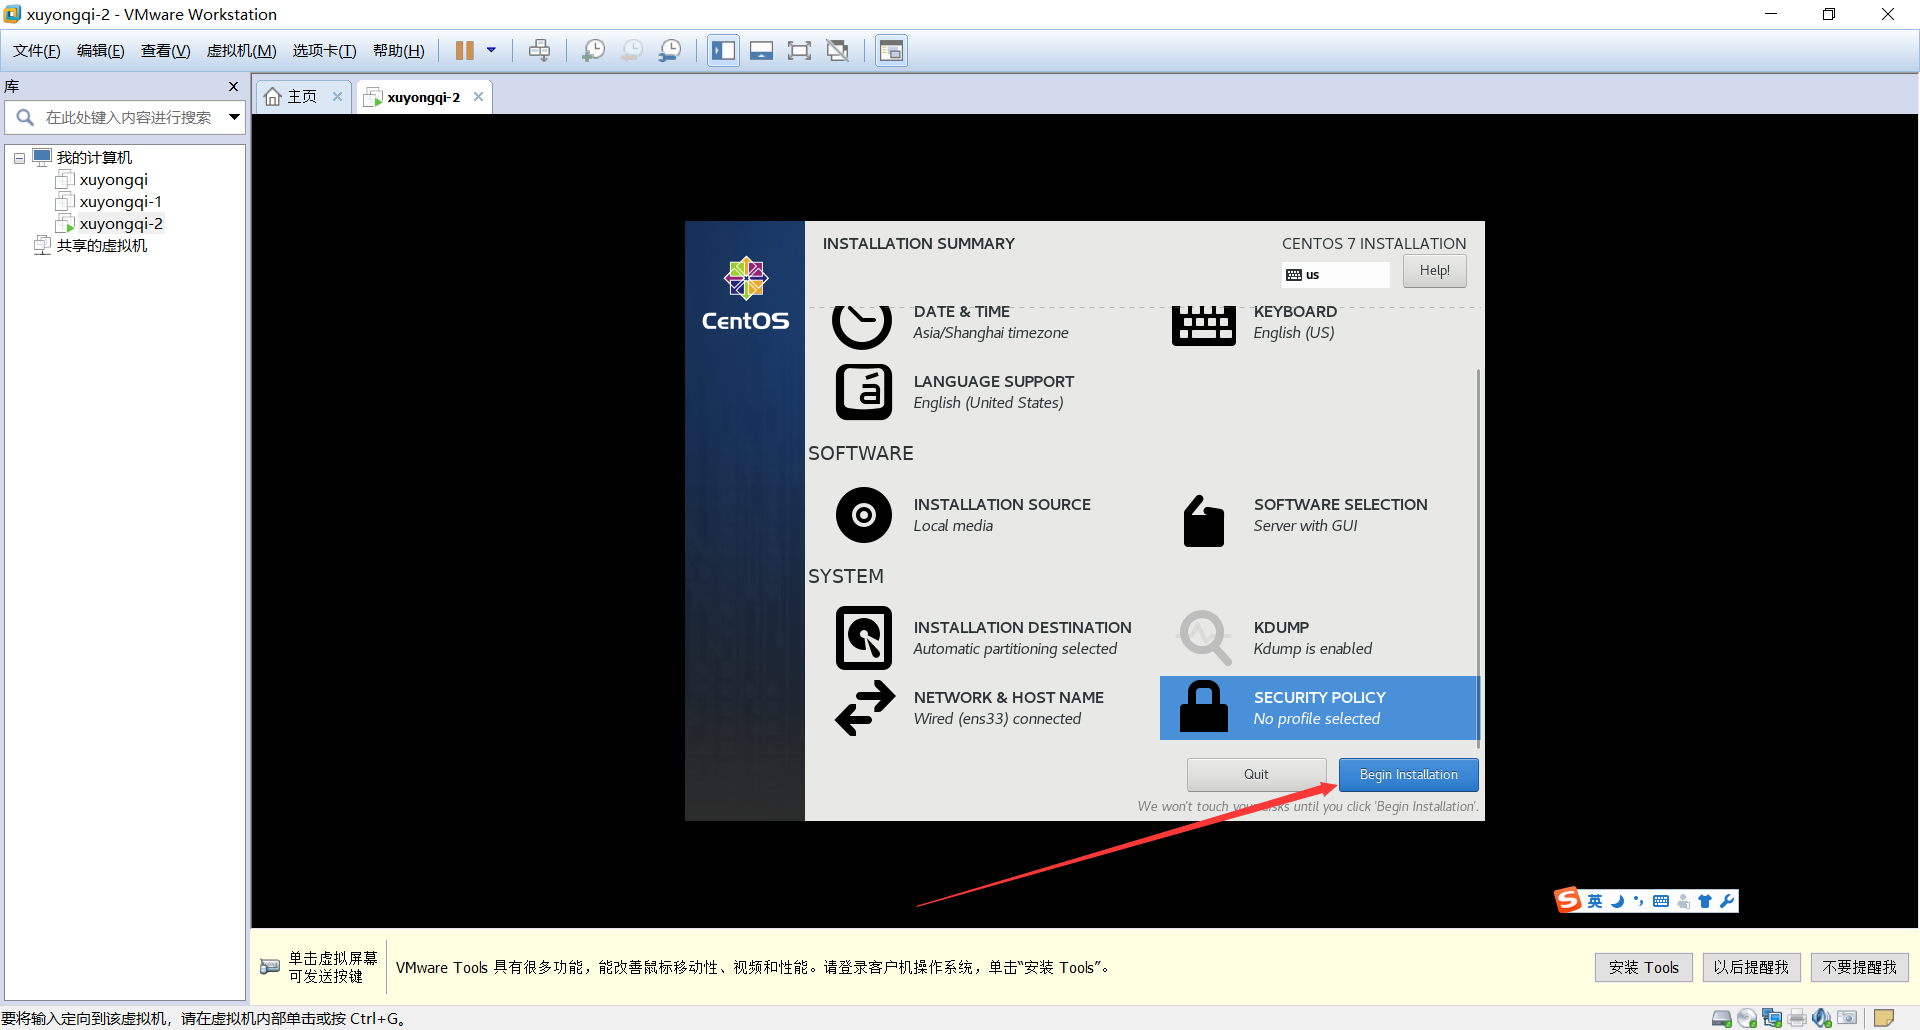The image size is (1920, 1030).
Task: Click the library search input field
Action: (128, 117)
